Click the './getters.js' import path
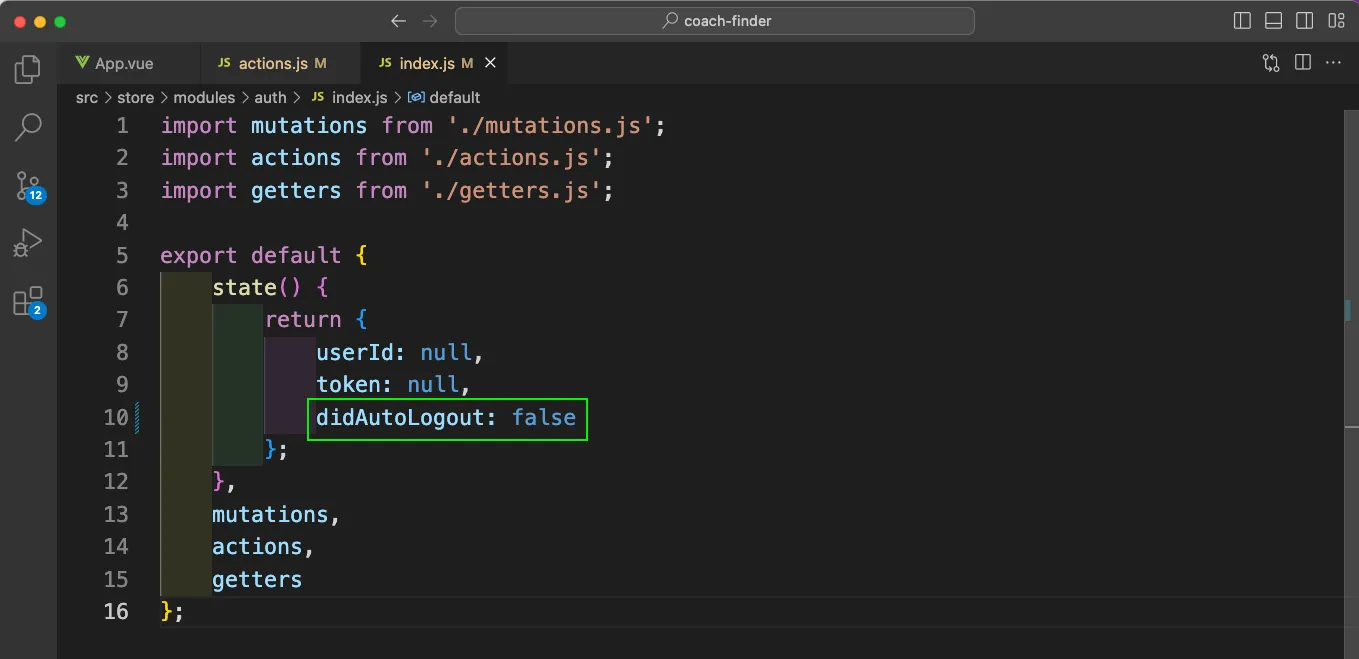Viewport: 1359px width, 659px height. coord(511,190)
